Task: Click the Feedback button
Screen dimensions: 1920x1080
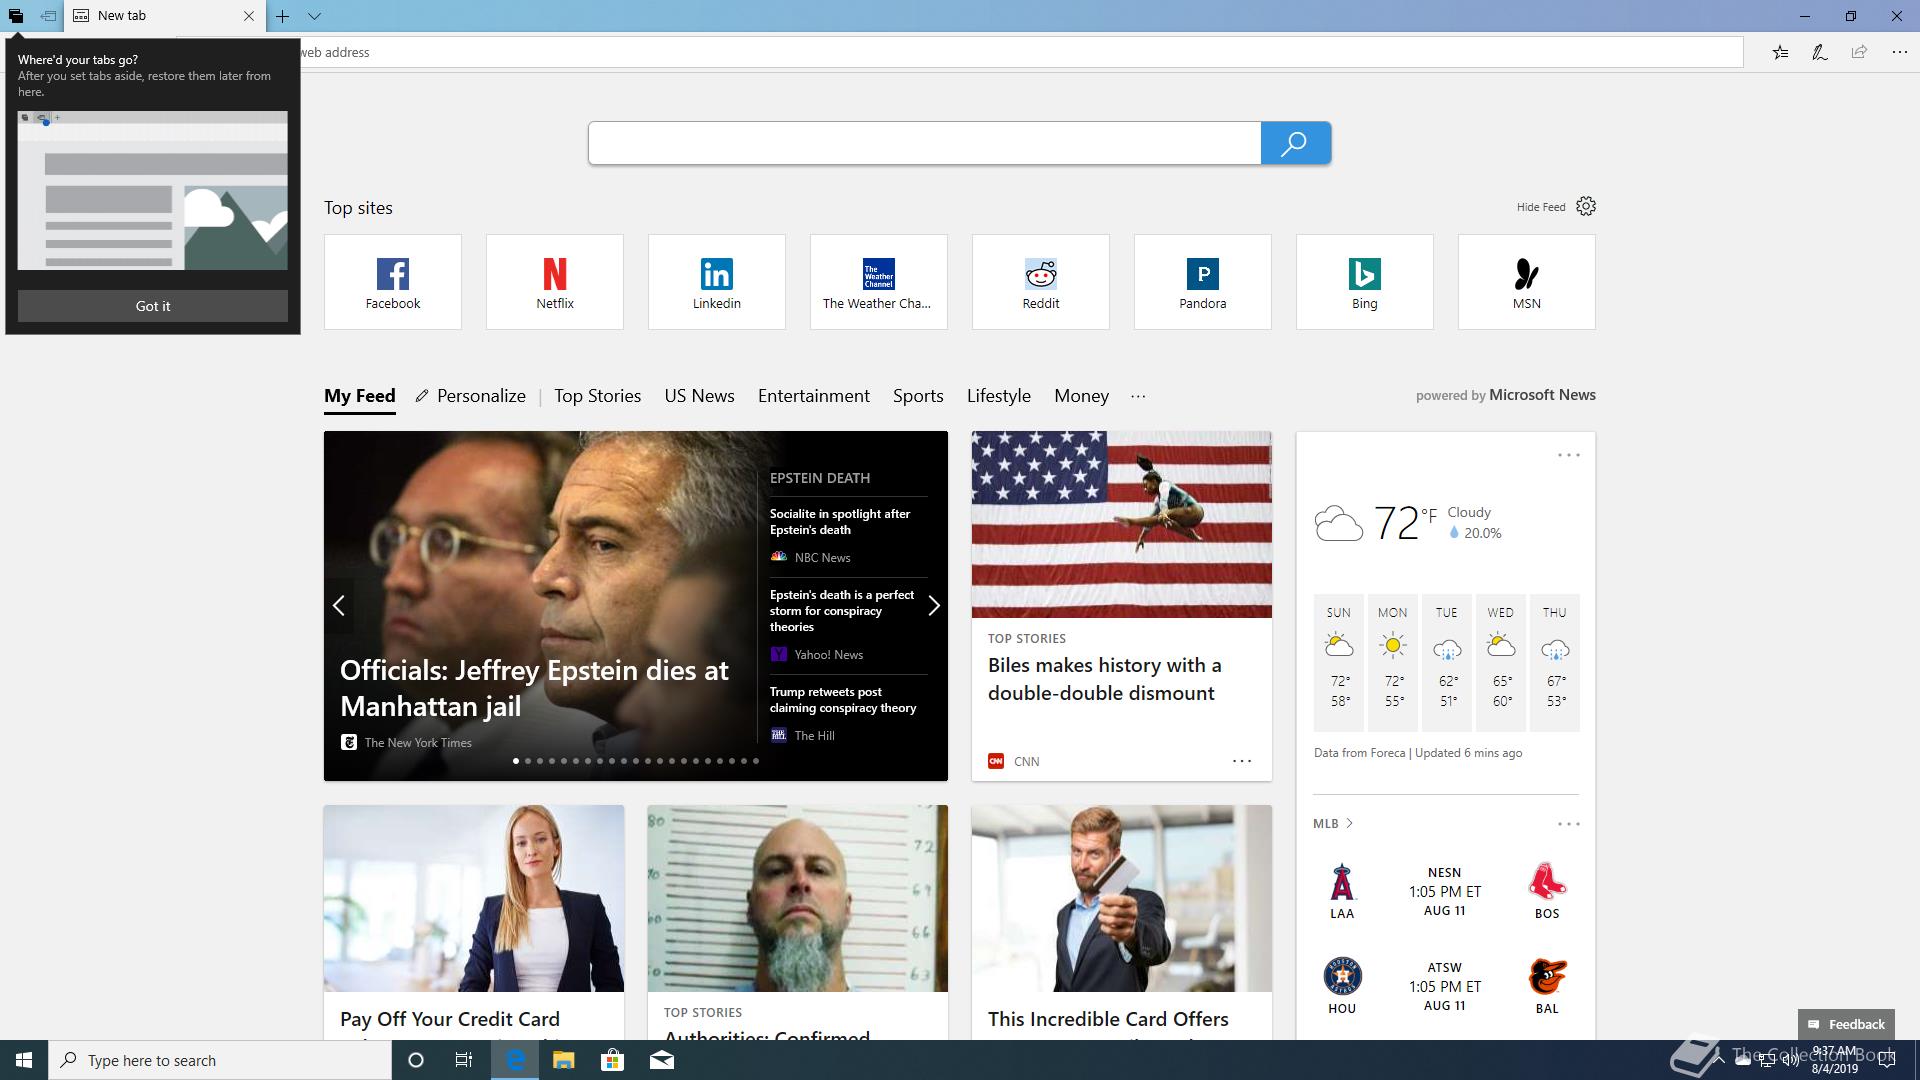Action: click(x=1846, y=1024)
